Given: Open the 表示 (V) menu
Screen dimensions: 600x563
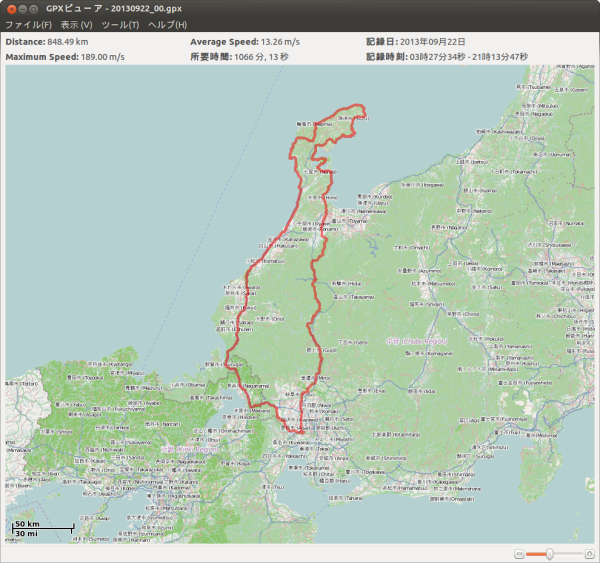Looking at the screenshot, I should click(x=76, y=24).
